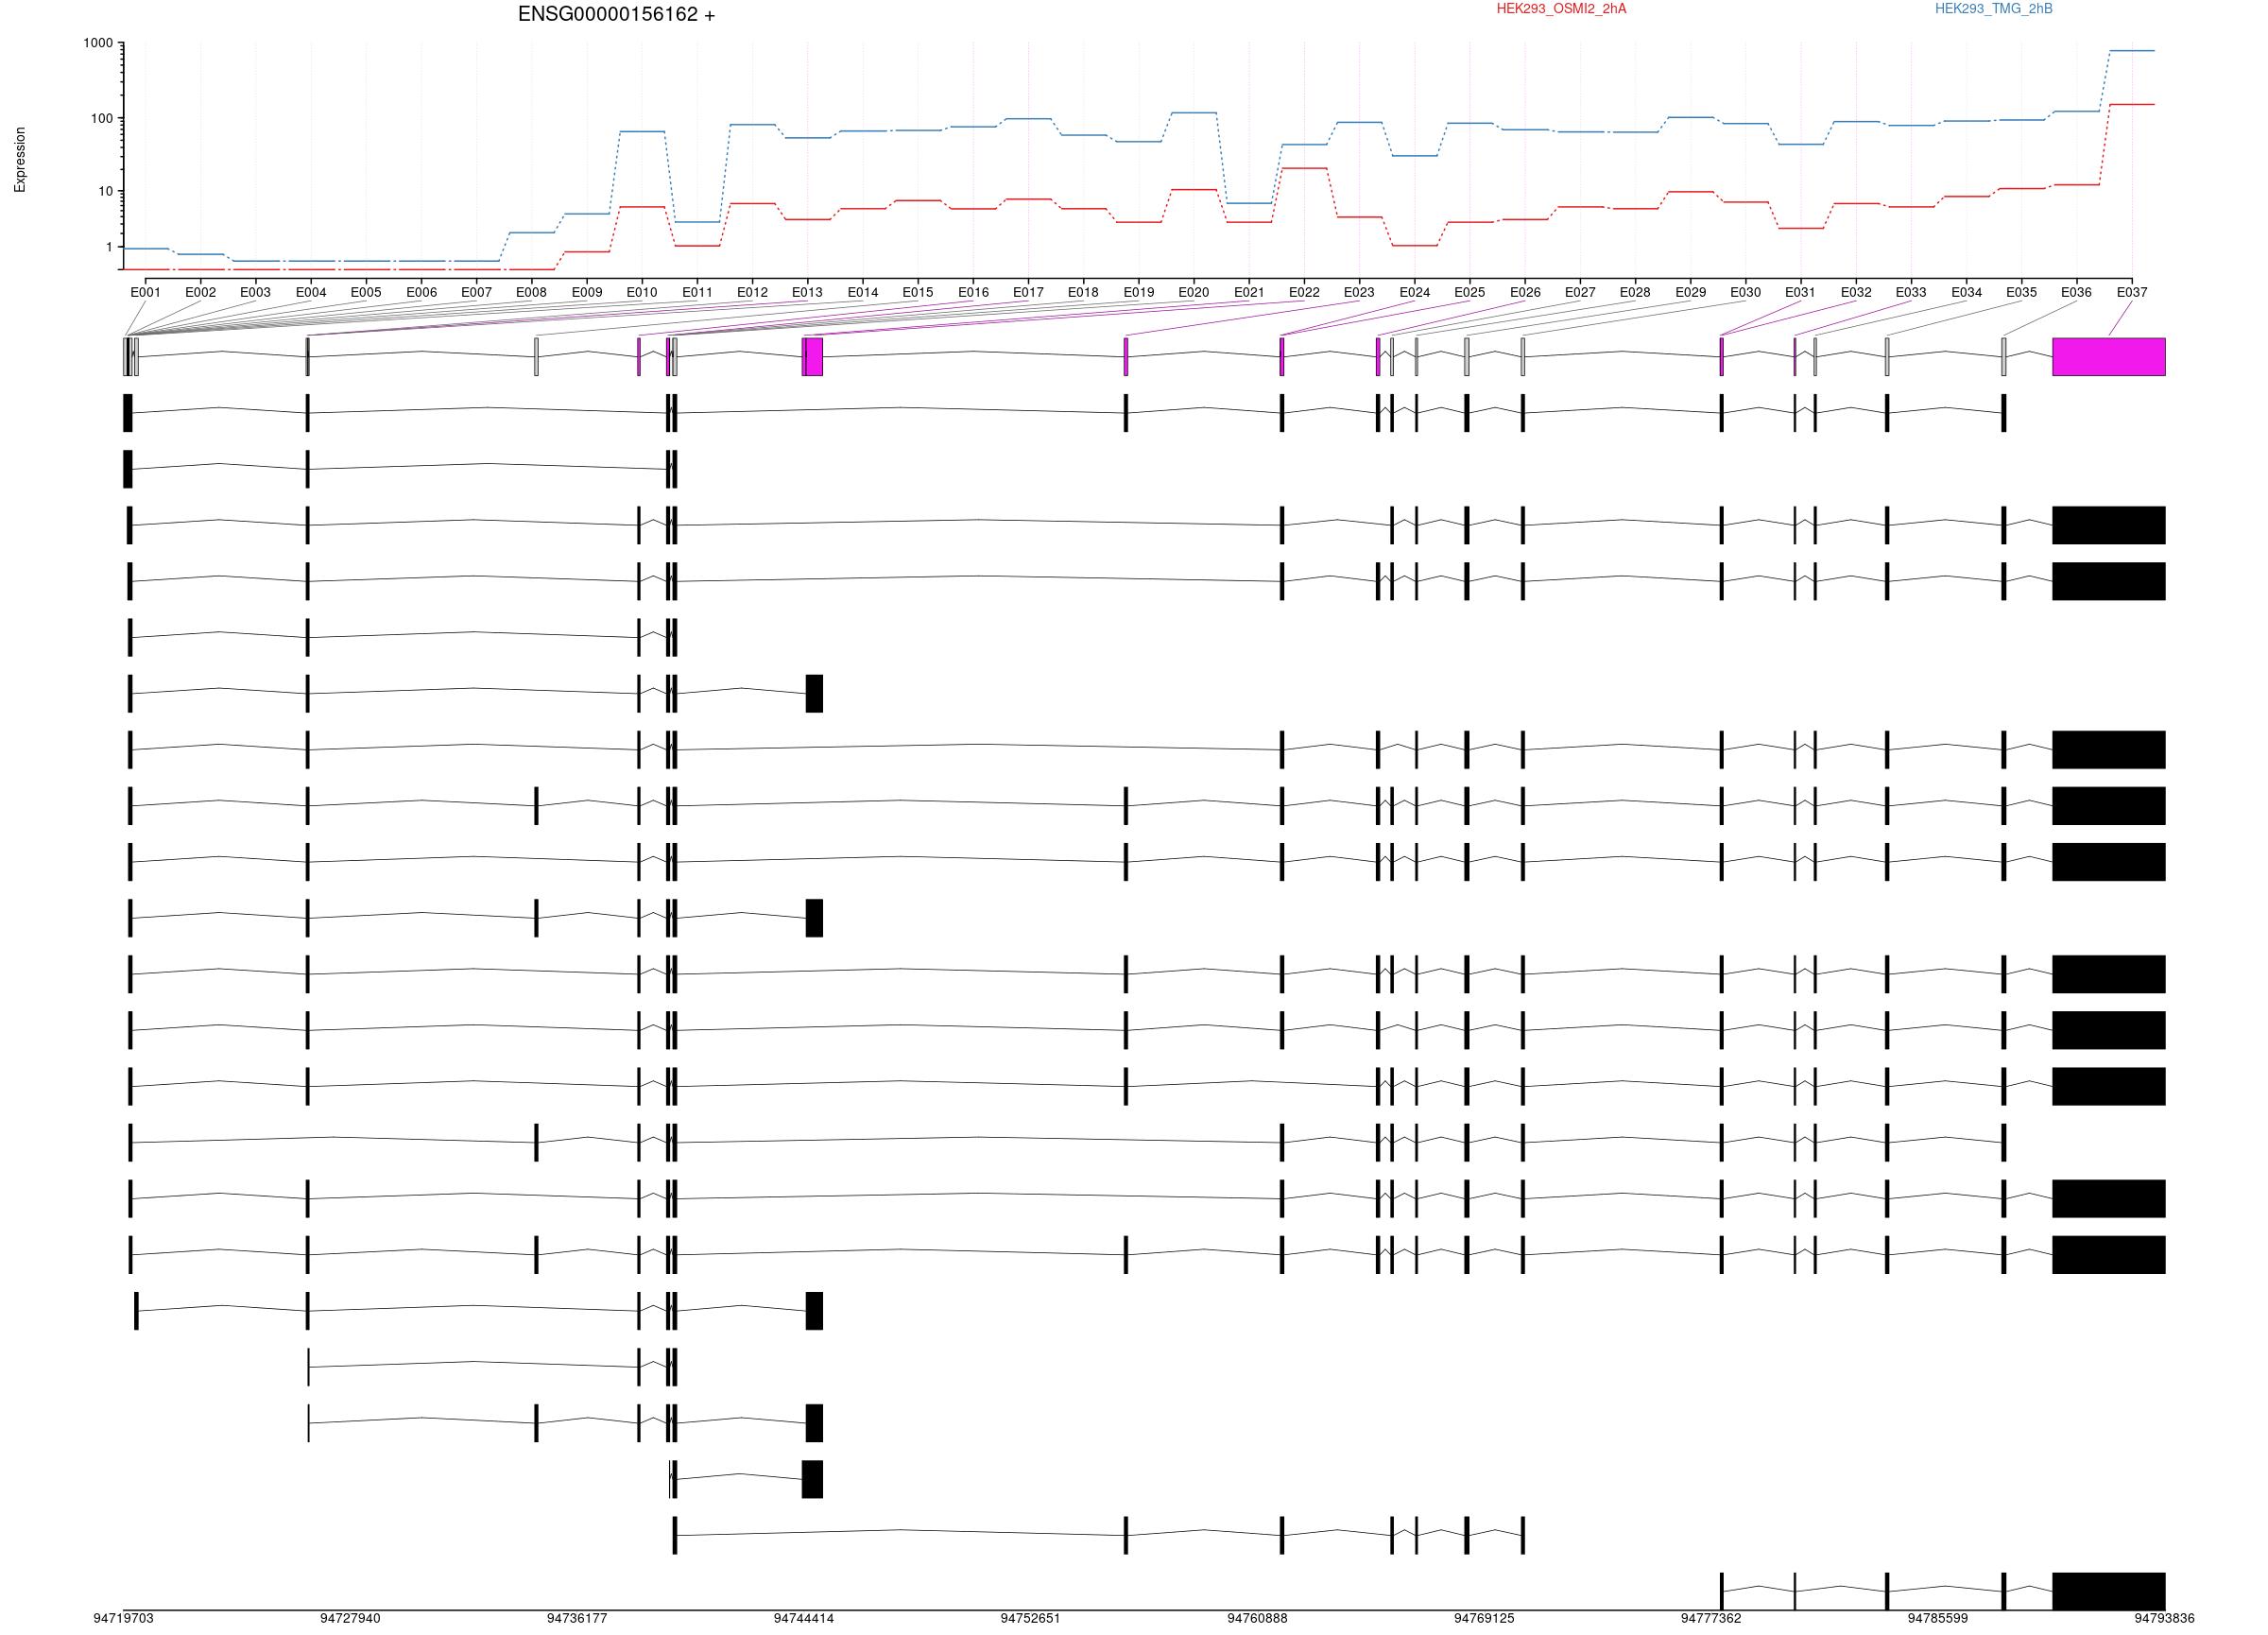Click the genomic coordinate 94719703
The height and width of the screenshot is (1635, 2268).
pos(124,1618)
